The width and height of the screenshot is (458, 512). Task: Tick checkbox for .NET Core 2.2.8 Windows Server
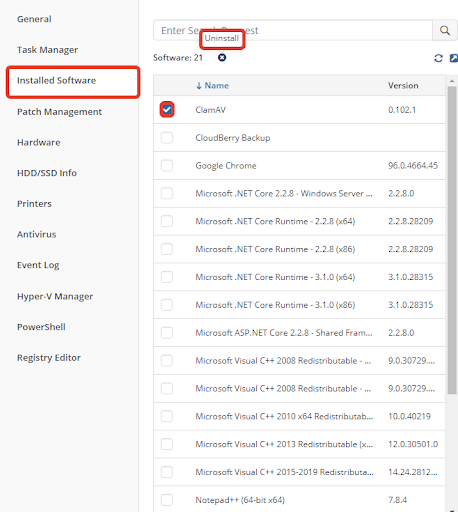(x=167, y=193)
